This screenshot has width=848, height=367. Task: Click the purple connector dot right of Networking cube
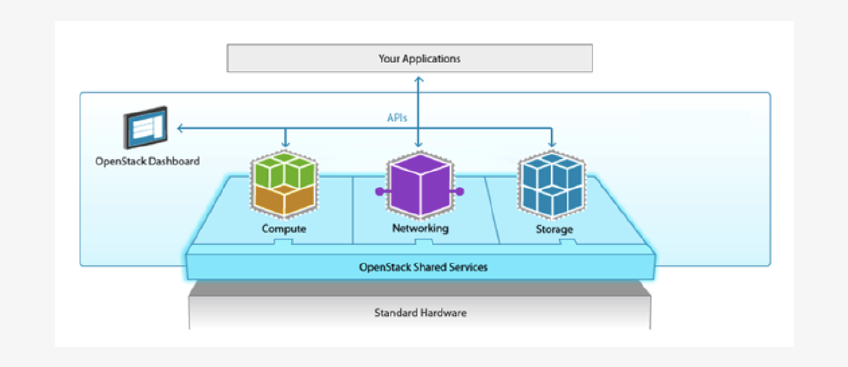click(x=461, y=191)
